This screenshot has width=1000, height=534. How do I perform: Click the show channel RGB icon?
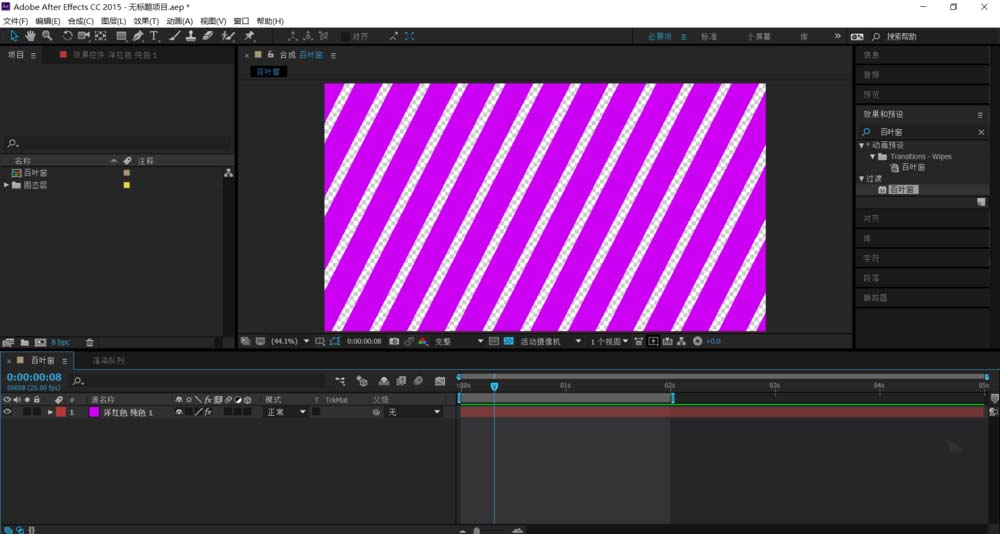click(x=423, y=341)
